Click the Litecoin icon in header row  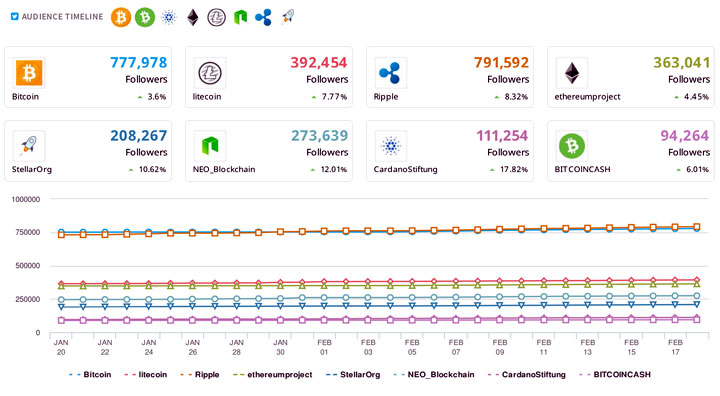click(216, 17)
